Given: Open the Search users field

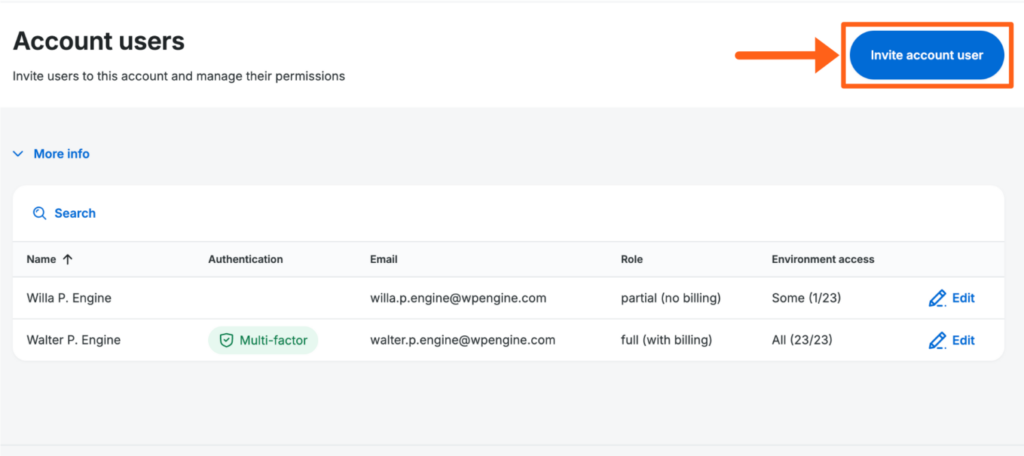Looking at the screenshot, I should point(64,213).
